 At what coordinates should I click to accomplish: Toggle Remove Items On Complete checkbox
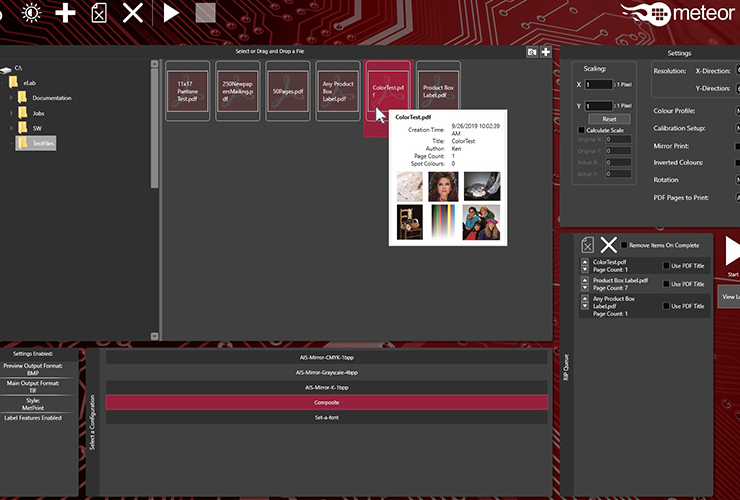click(625, 245)
